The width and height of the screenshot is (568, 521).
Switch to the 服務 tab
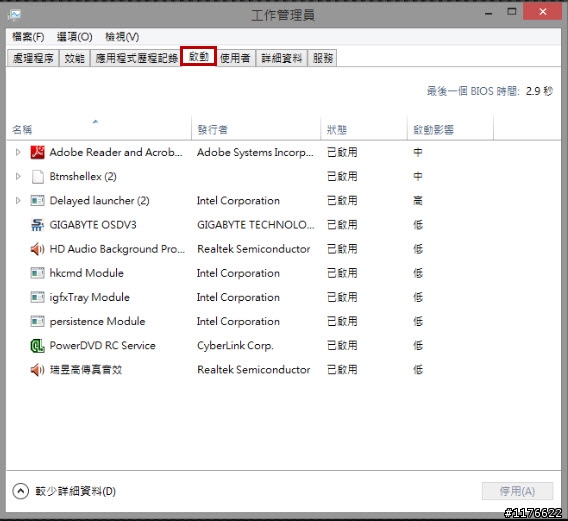323,58
